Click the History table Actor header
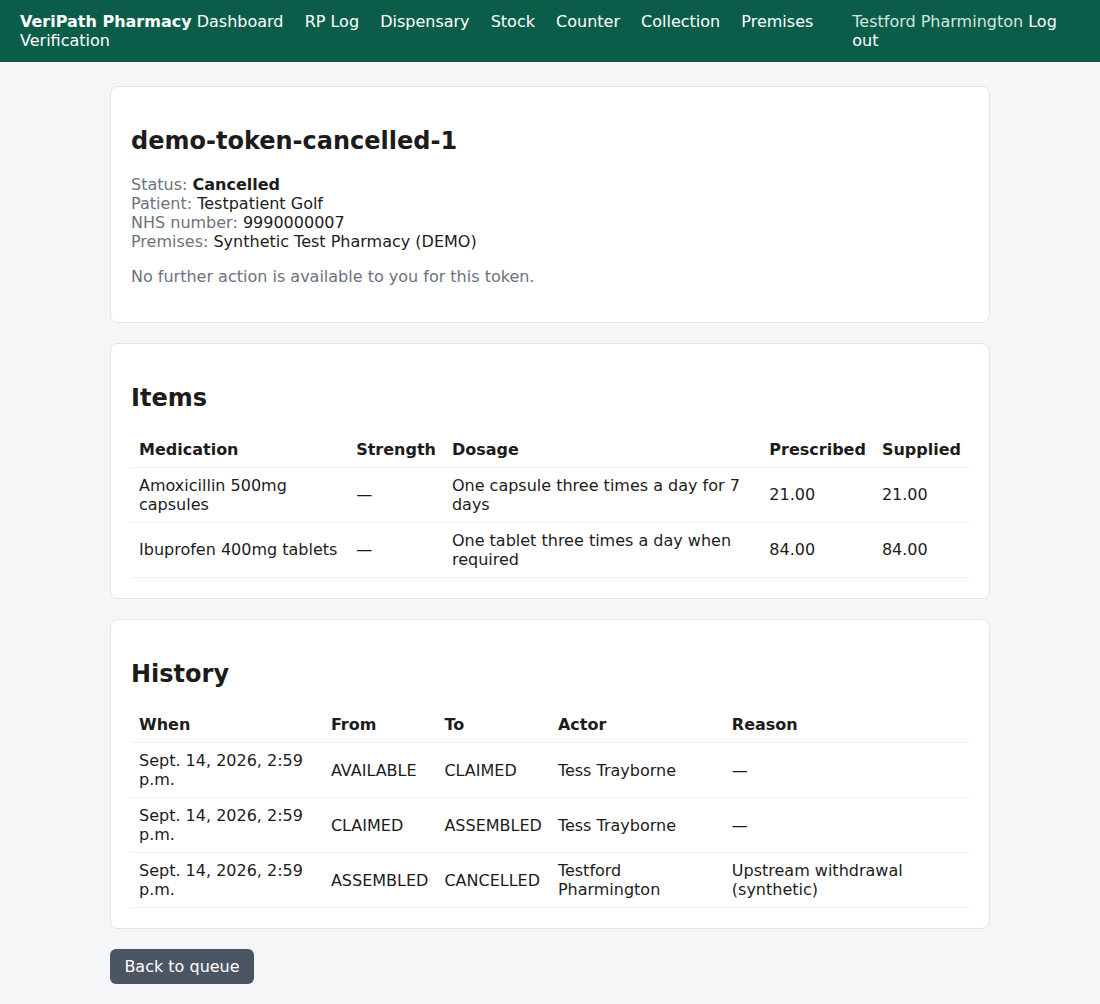 [582, 724]
